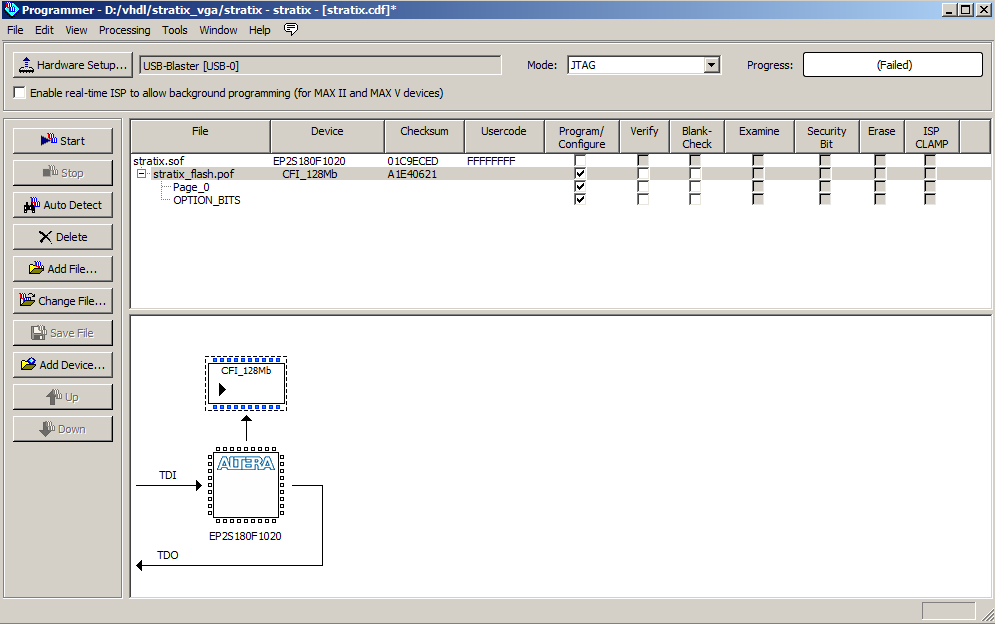
Task: Open the View menu
Action: pyautogui.click(x=76, y=30)
